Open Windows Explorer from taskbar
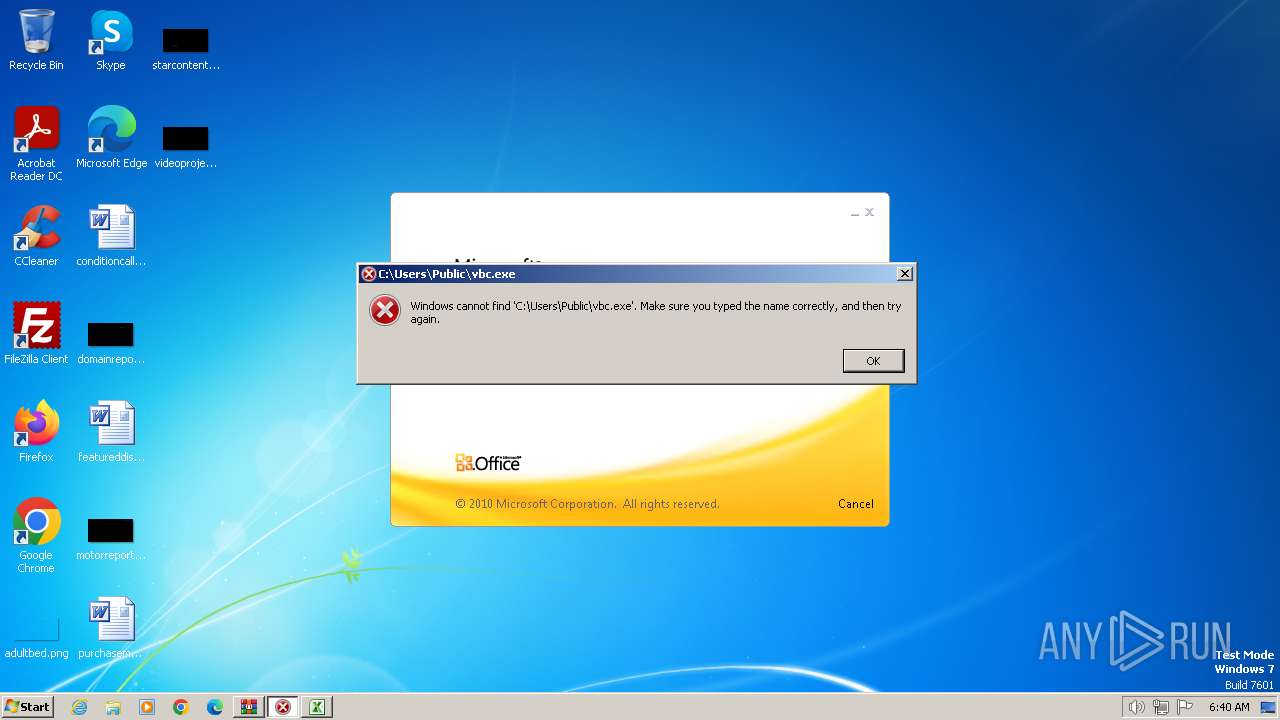Image resolution: width=1280 pixels, height=720 pixels. pos(113,707)
